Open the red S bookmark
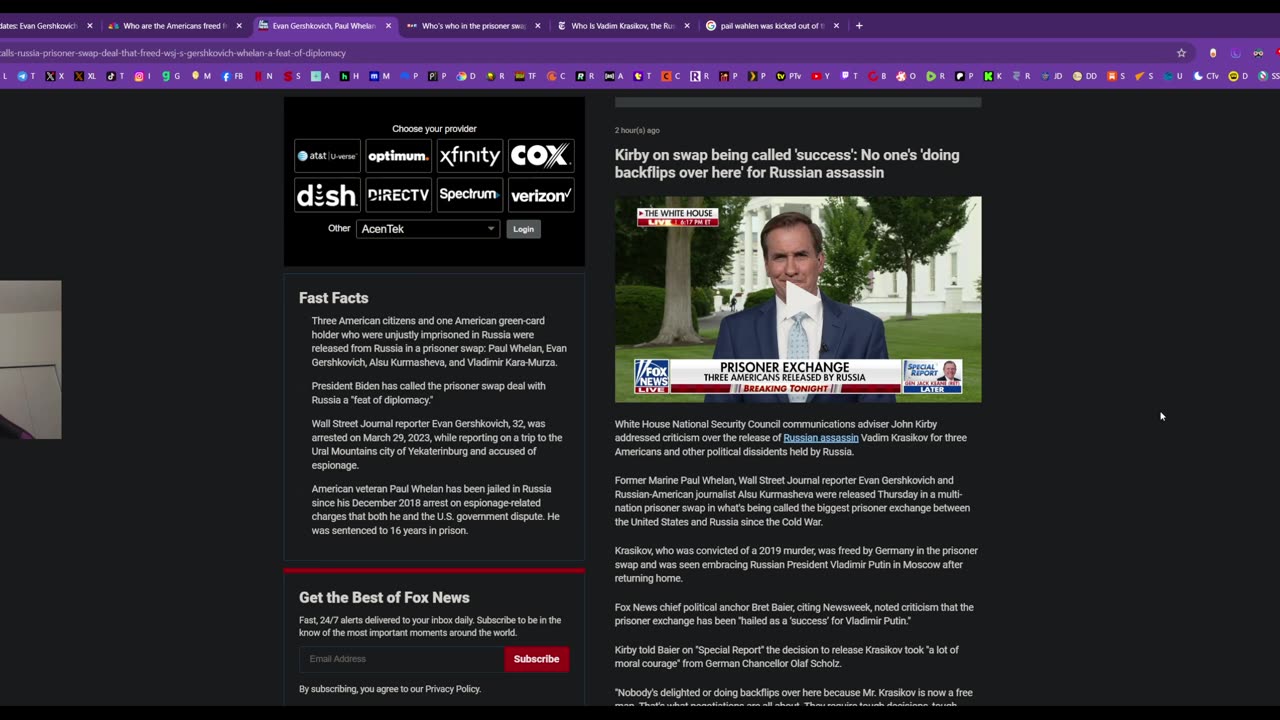Viewport: 1280px width, 720px height. tap(292, 76)
